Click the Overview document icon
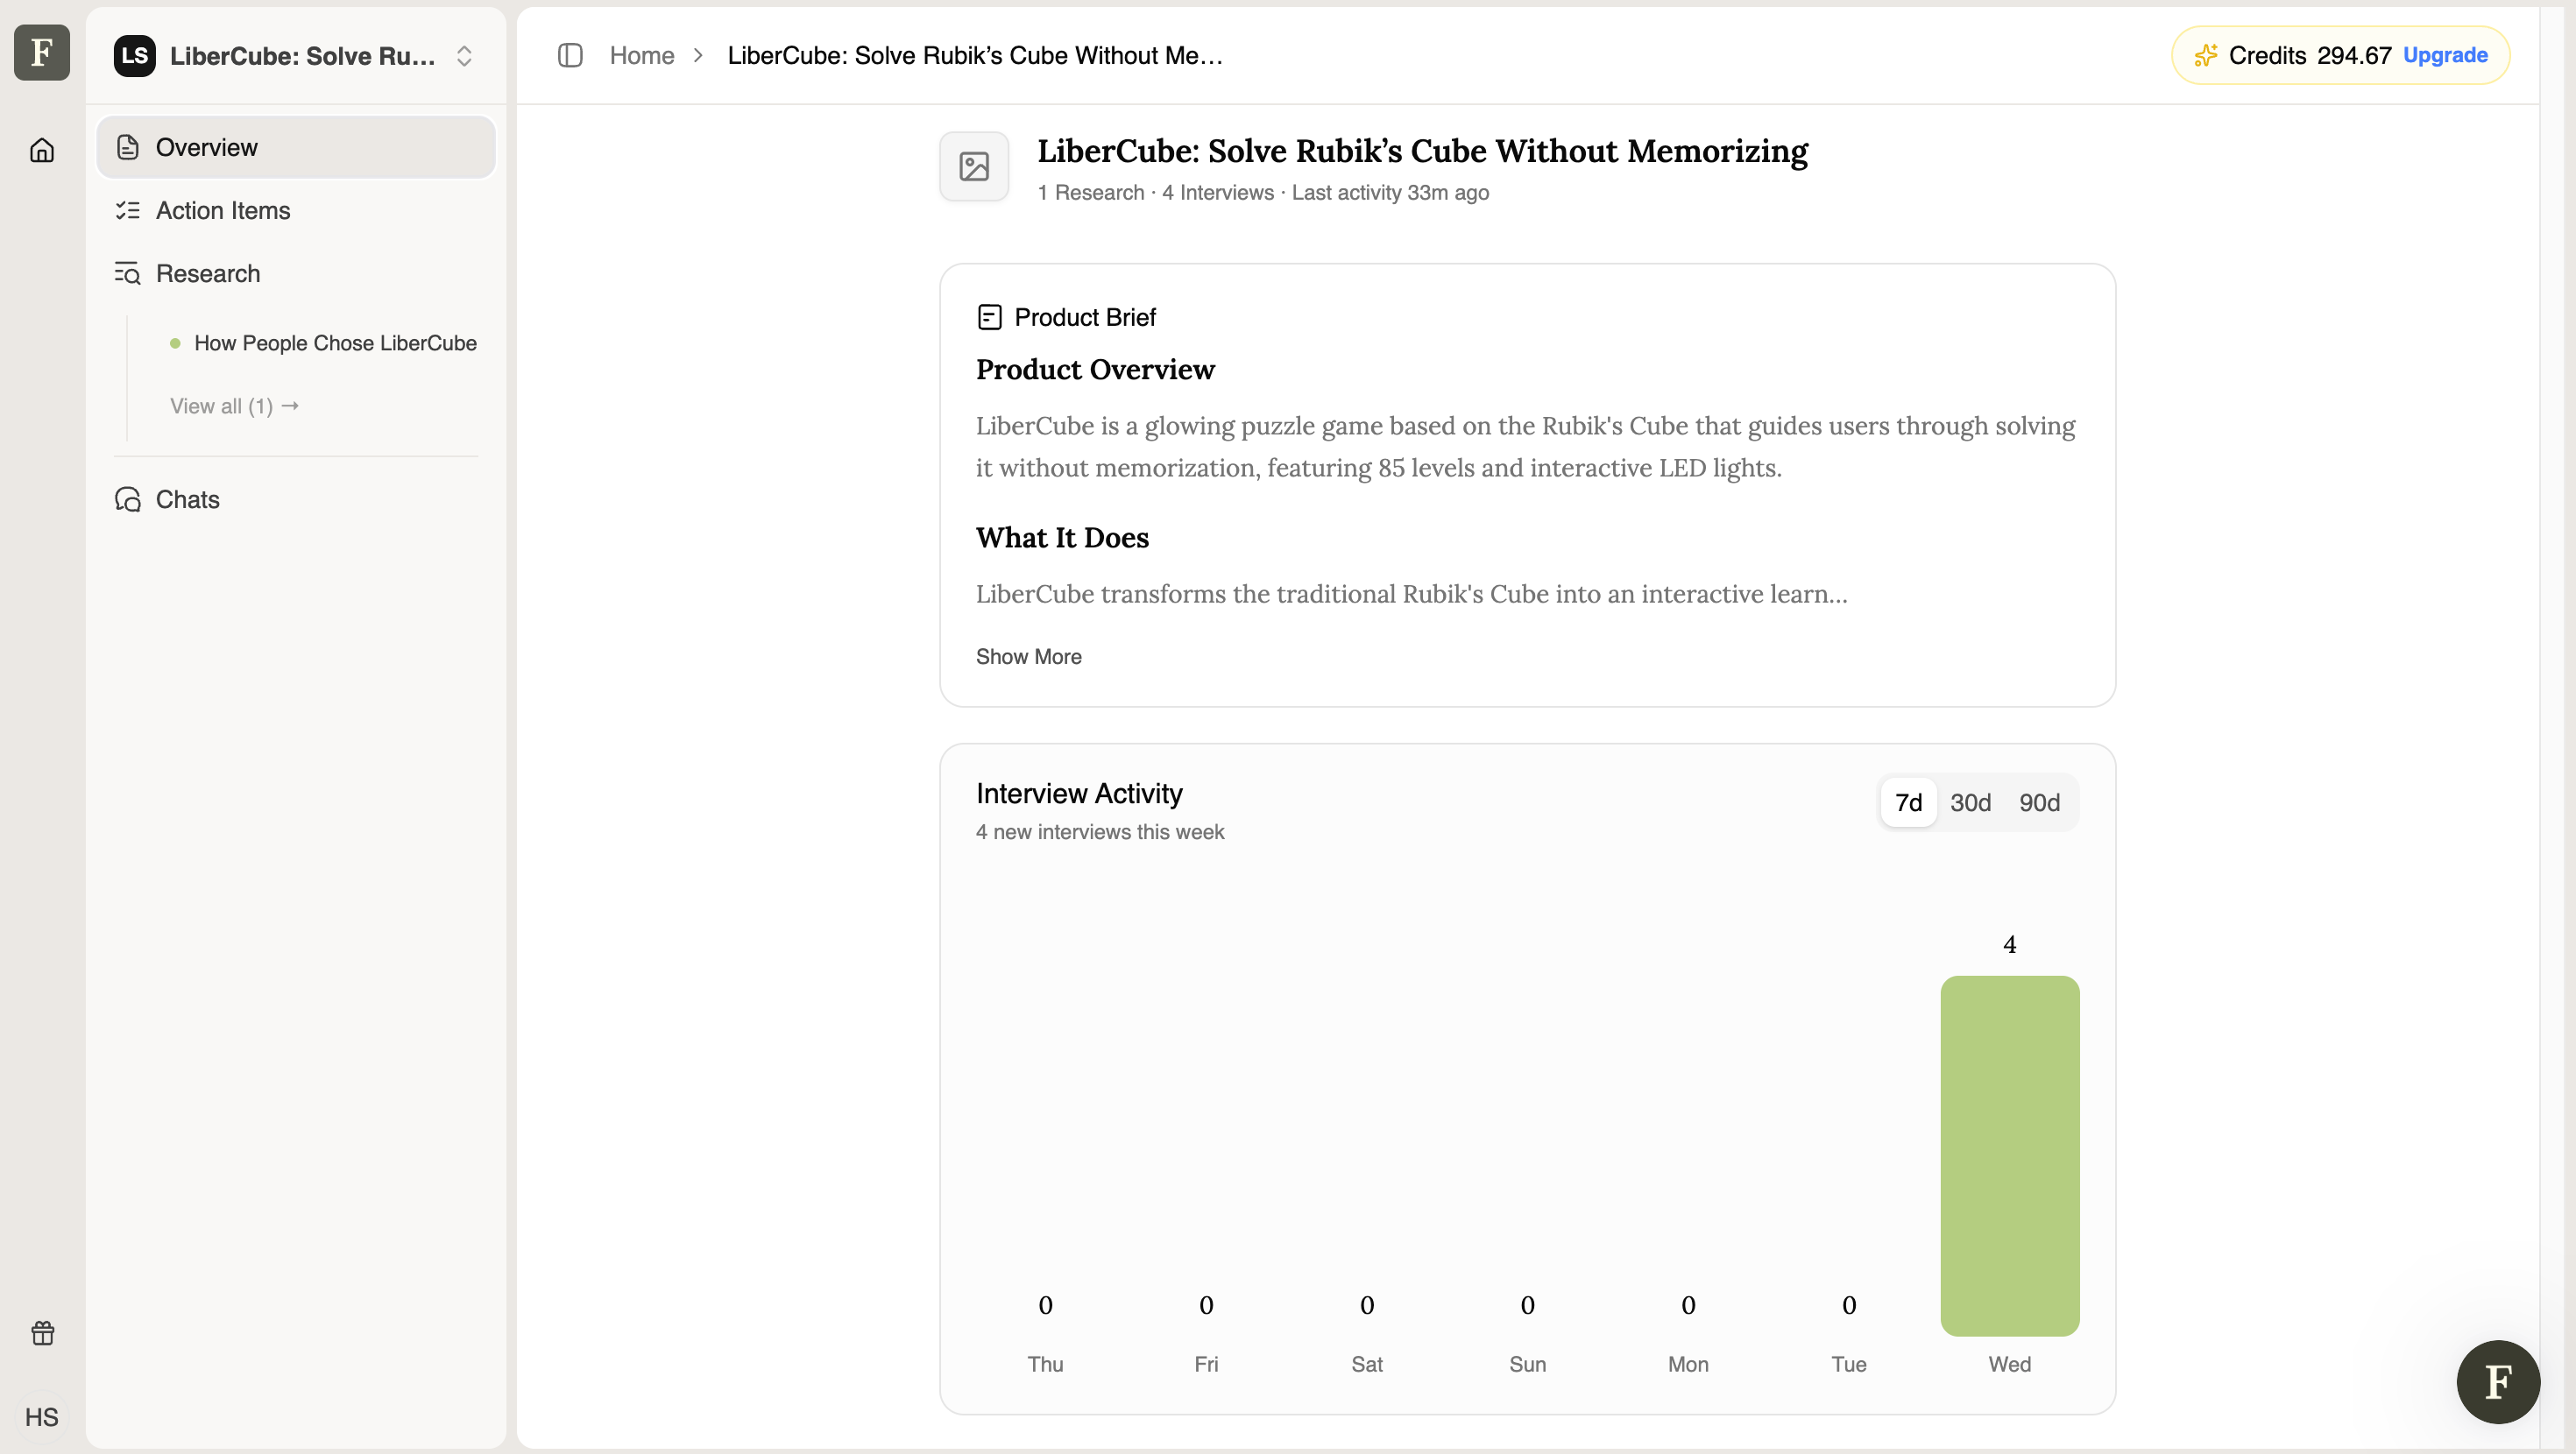The height and width of the screenshot is (1454, 2576). tap(127, 147)
